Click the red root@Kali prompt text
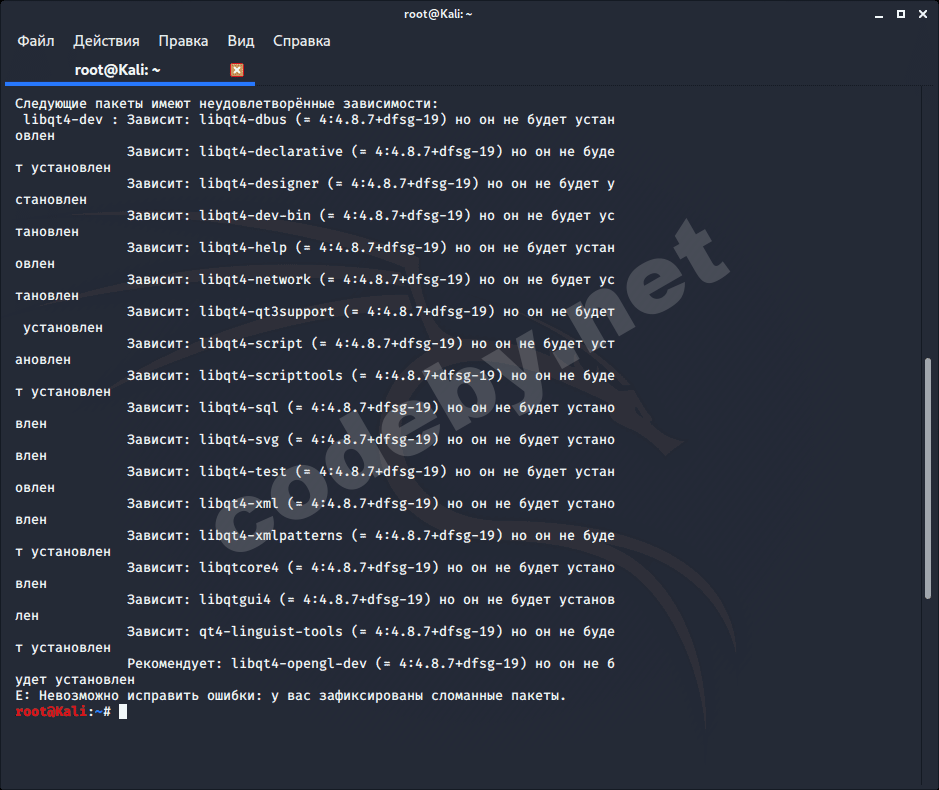 click(51, 712)
